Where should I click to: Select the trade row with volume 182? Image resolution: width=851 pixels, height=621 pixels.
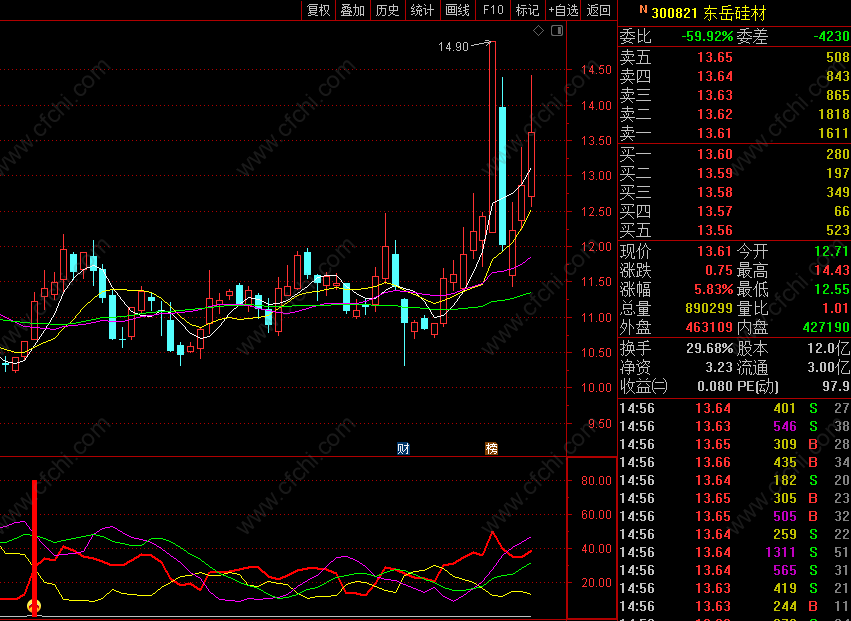point(735,480)
